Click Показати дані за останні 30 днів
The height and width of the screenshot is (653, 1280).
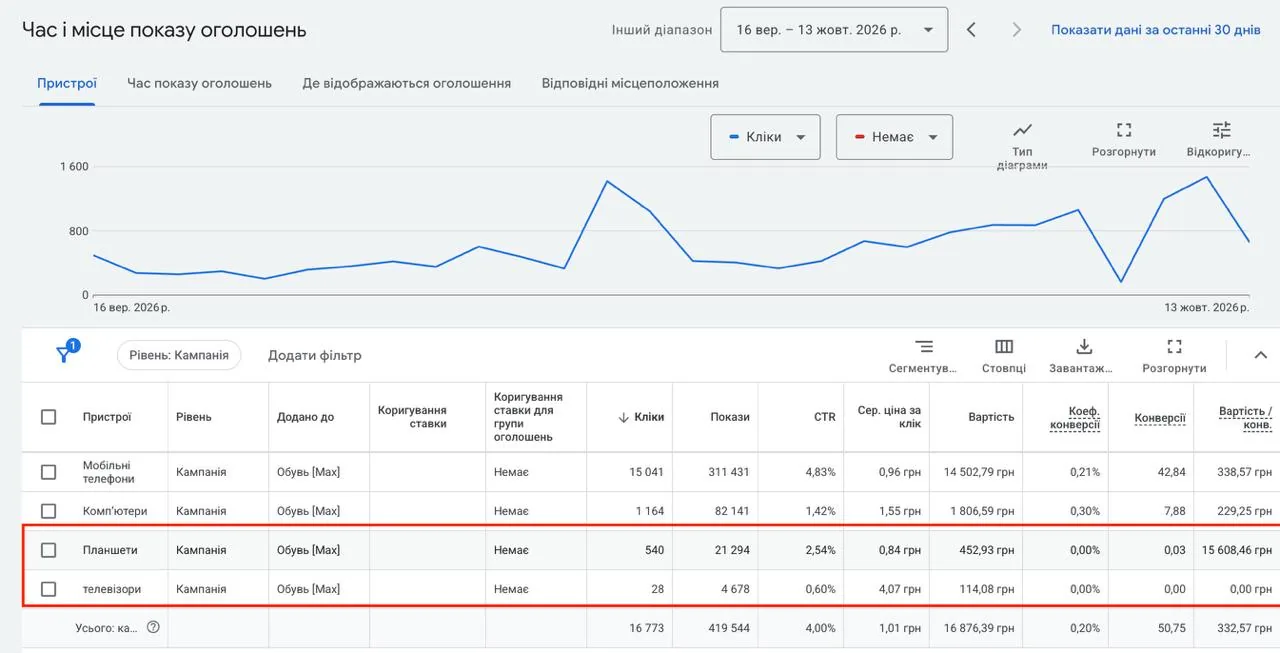coord(1156,30)
